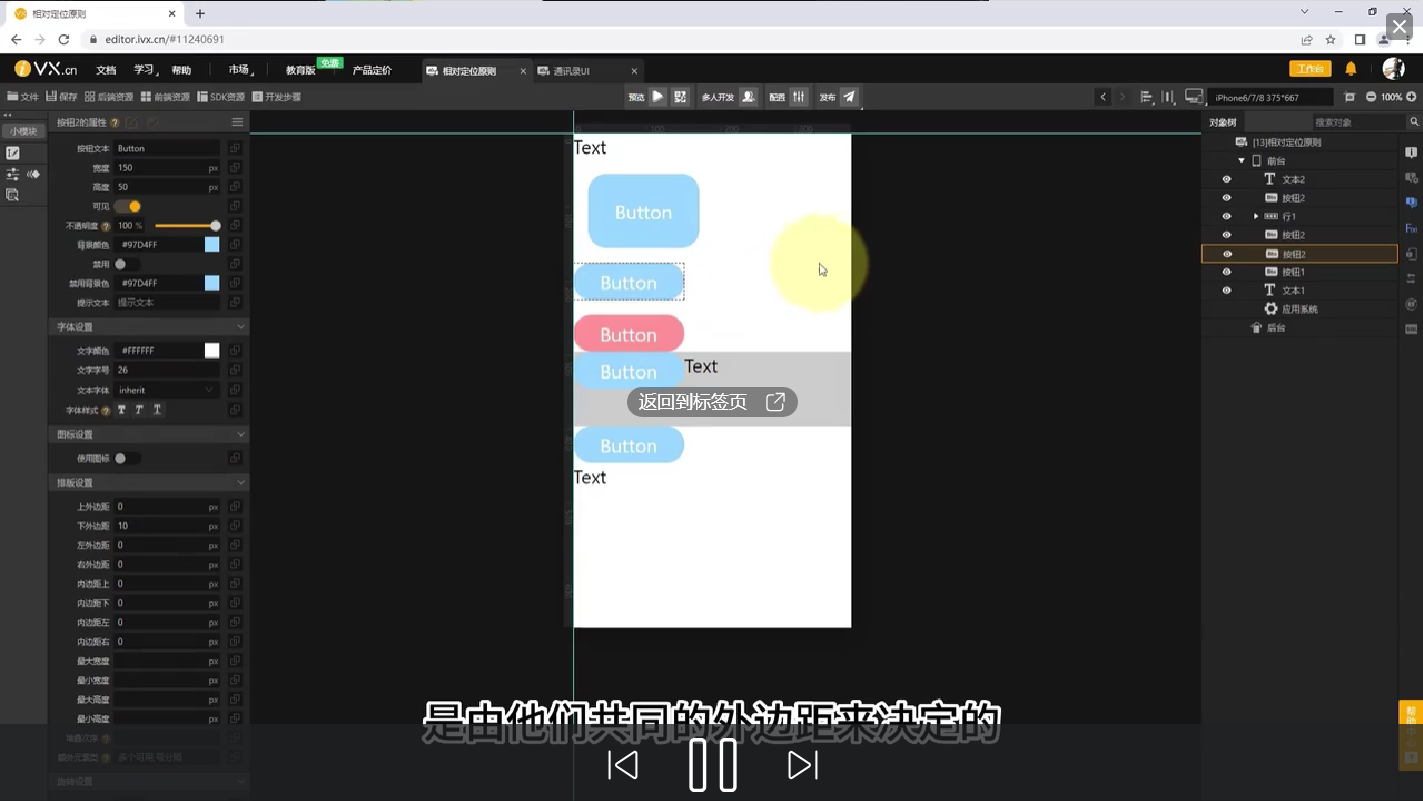Click the 文字颜色 white color swatch

click(212, 351)
